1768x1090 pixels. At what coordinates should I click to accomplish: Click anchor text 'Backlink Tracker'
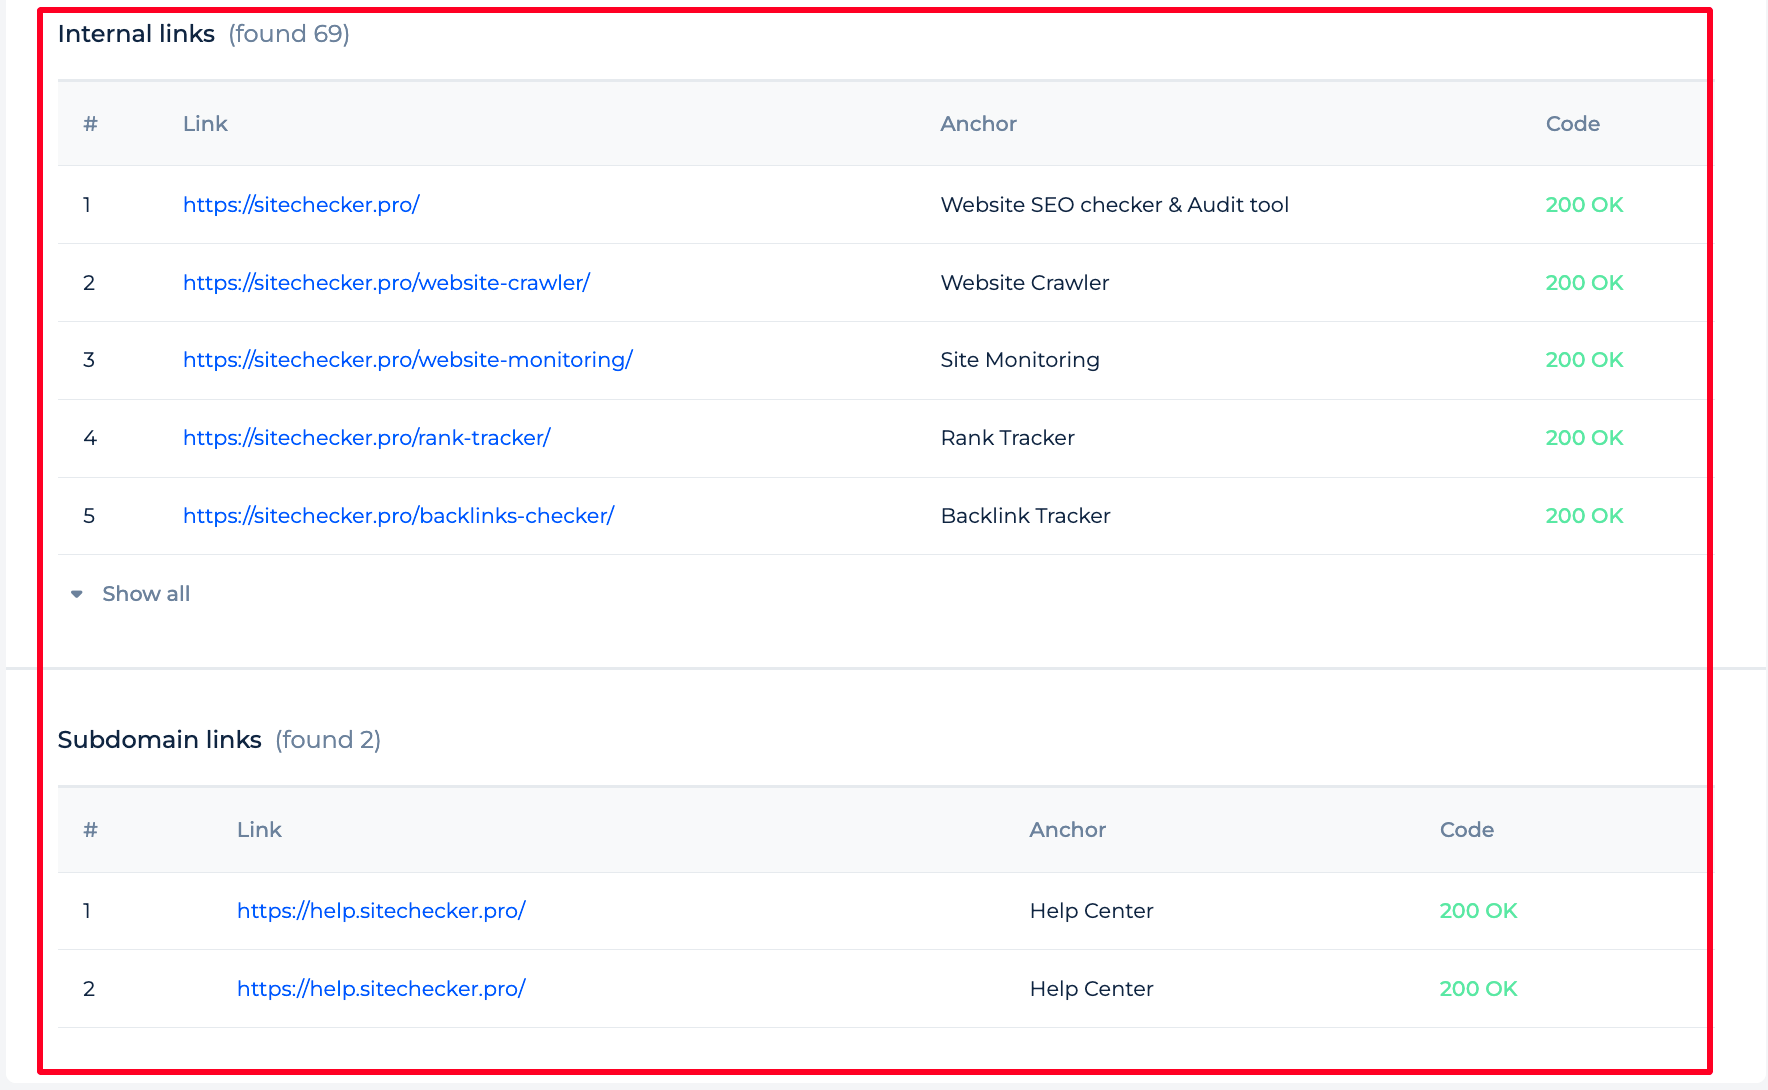[x=1026, y=516]
